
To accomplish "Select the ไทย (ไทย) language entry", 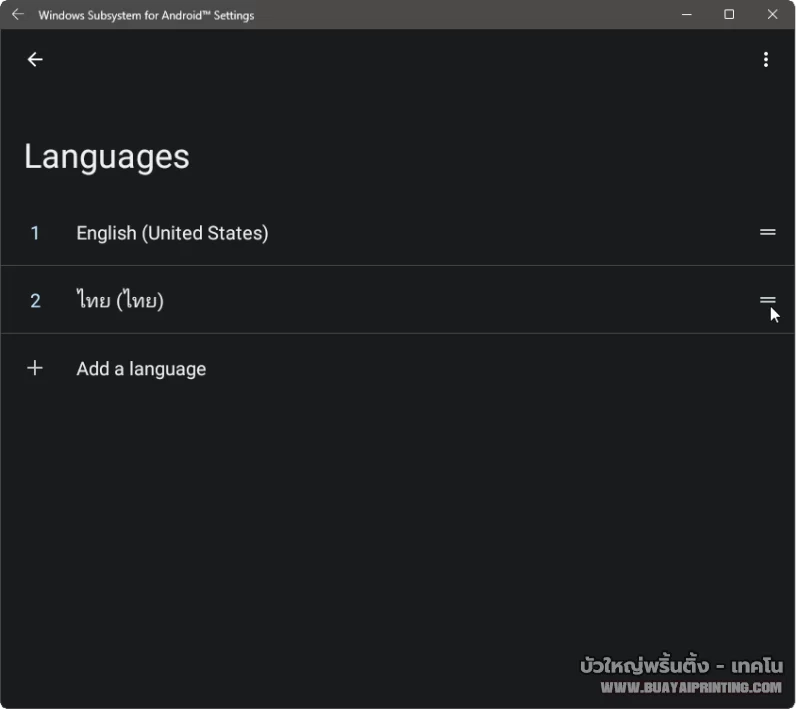I will [x=120, y=301].
